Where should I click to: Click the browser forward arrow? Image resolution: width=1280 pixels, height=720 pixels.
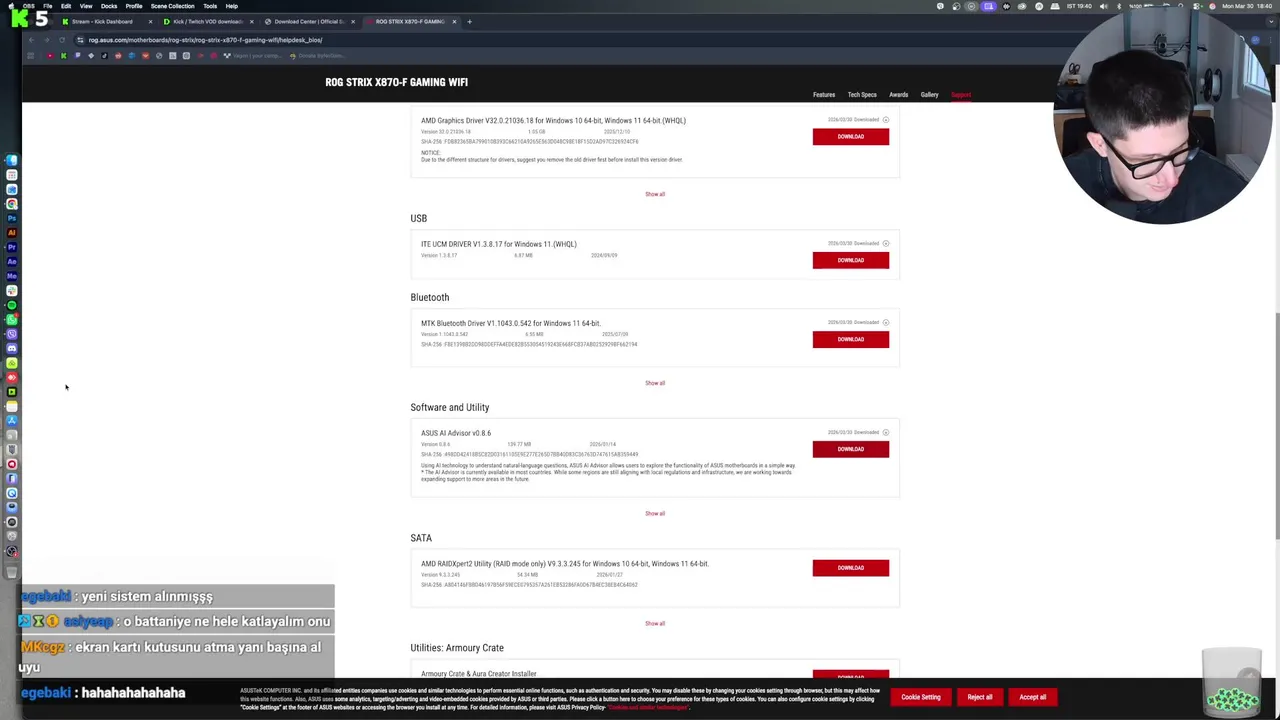47,40
